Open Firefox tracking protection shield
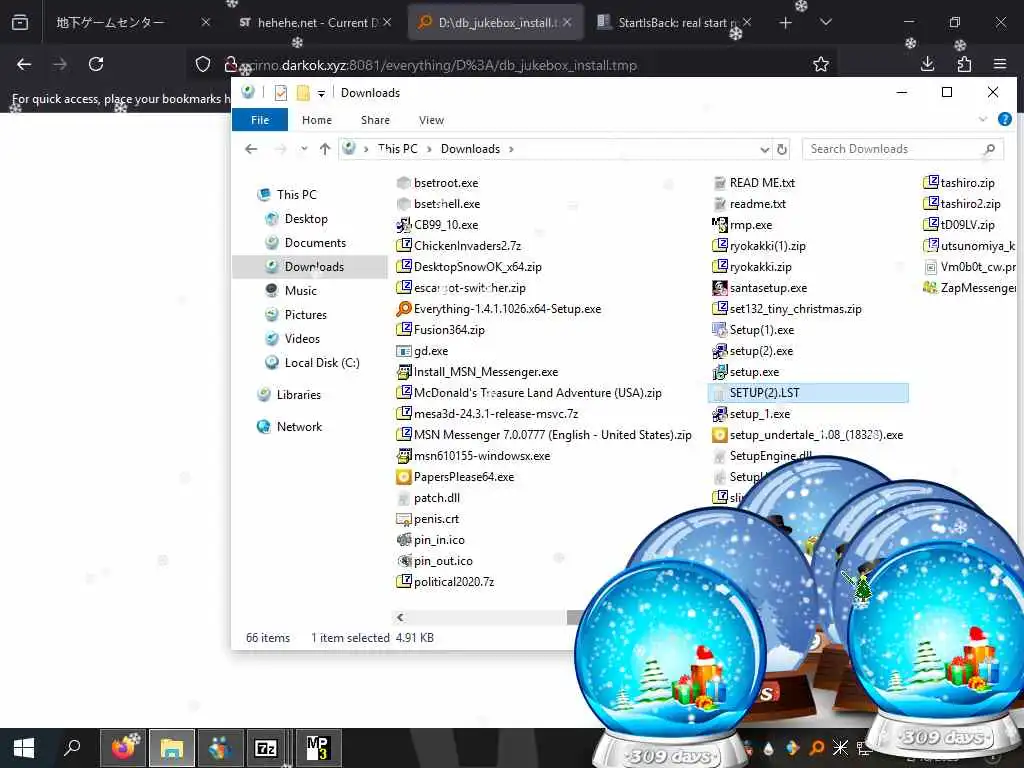 (203, 64)
